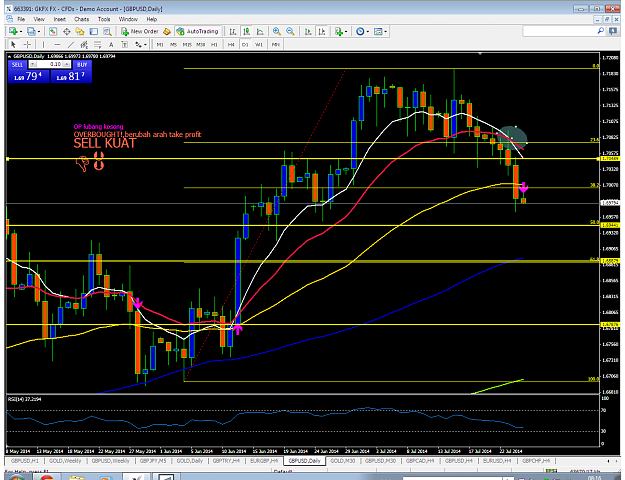Switch chart to Bar Chart type
The image size is (625, 480).
click(x=233, y=31)
